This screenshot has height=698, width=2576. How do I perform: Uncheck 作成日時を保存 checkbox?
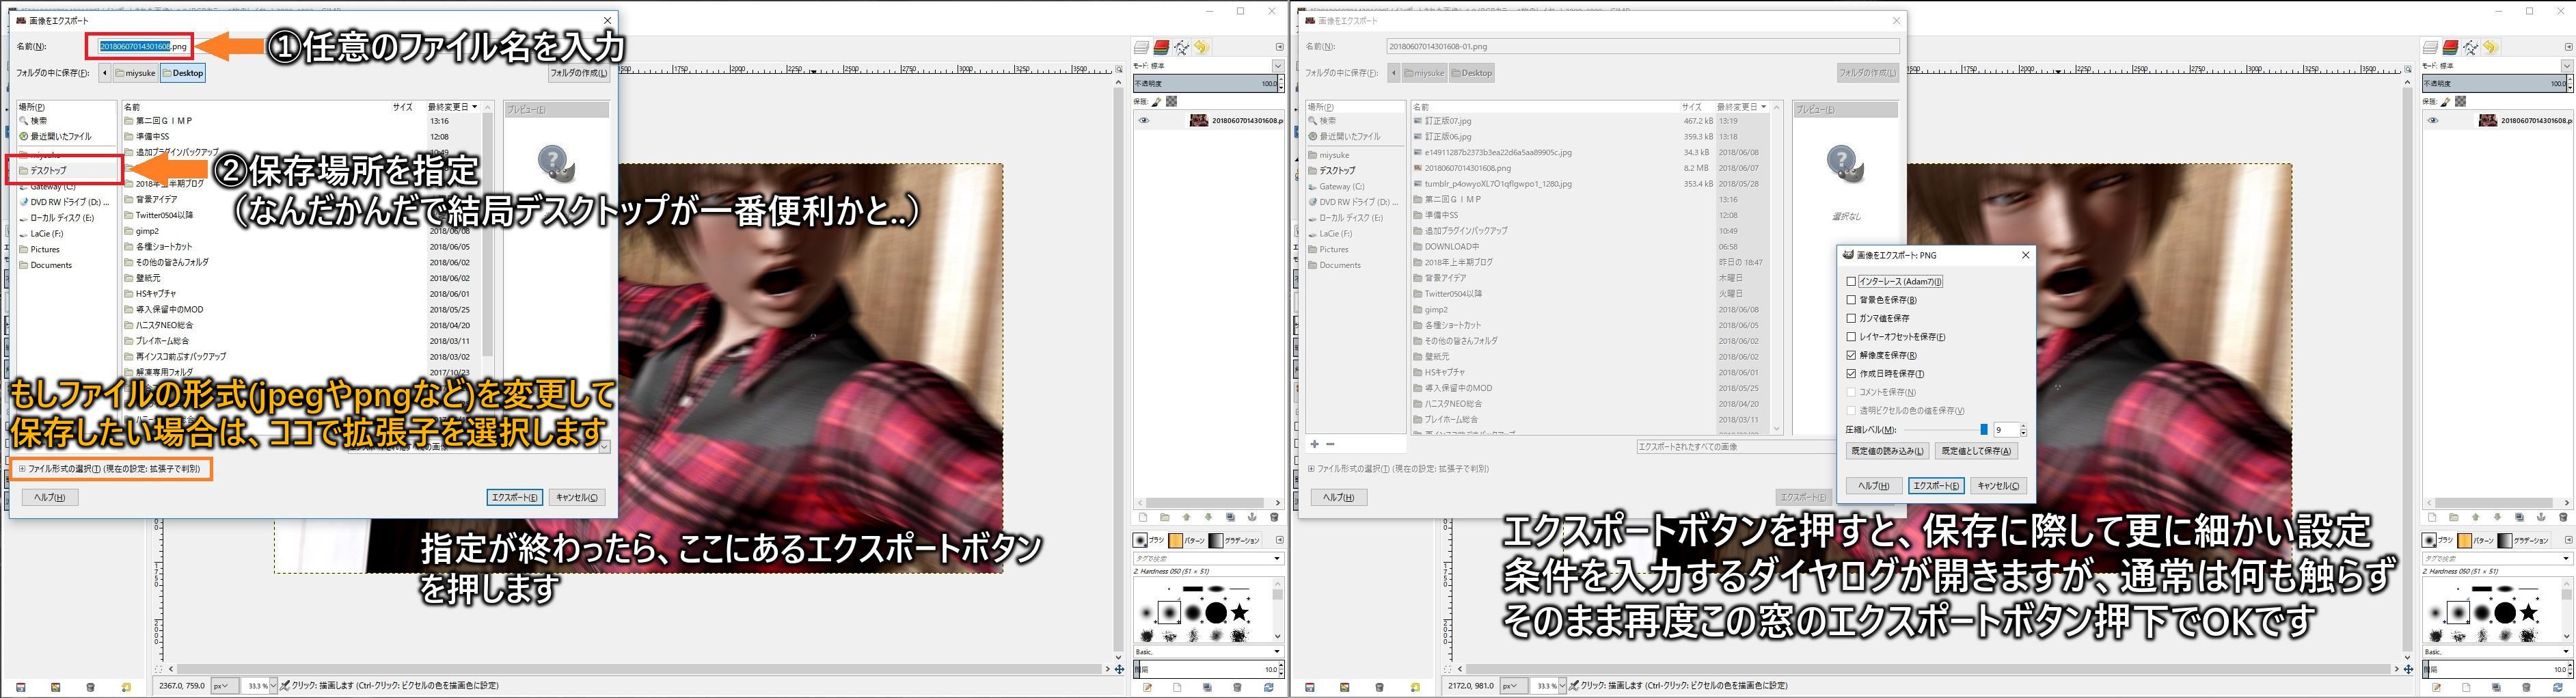point(1851,373)
